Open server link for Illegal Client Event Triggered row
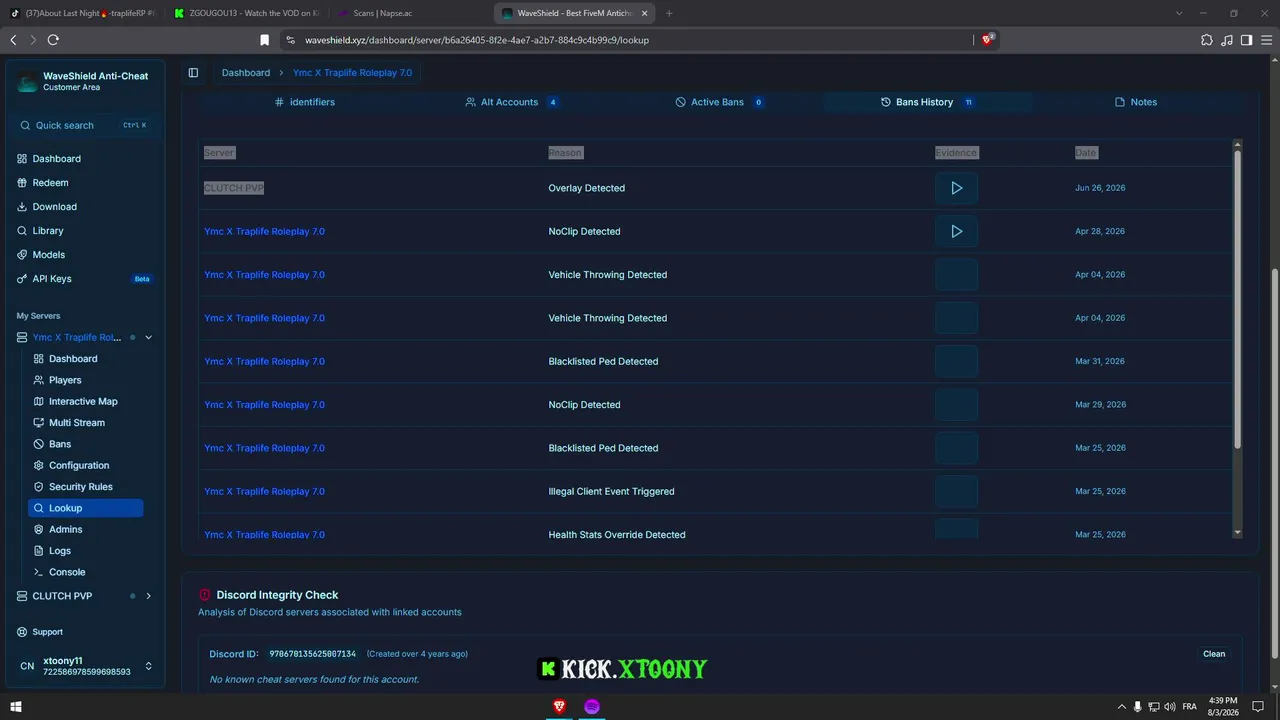1280x720 pixels. (x=264, y=491)
